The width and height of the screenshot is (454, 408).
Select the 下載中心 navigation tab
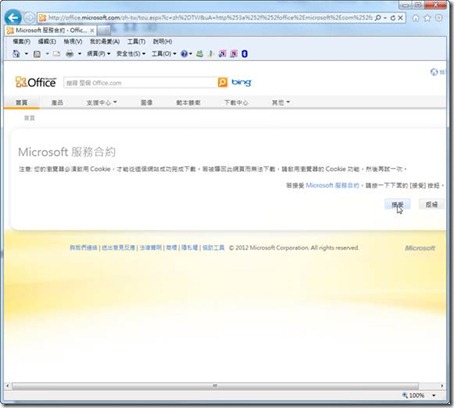pos(236,103)
